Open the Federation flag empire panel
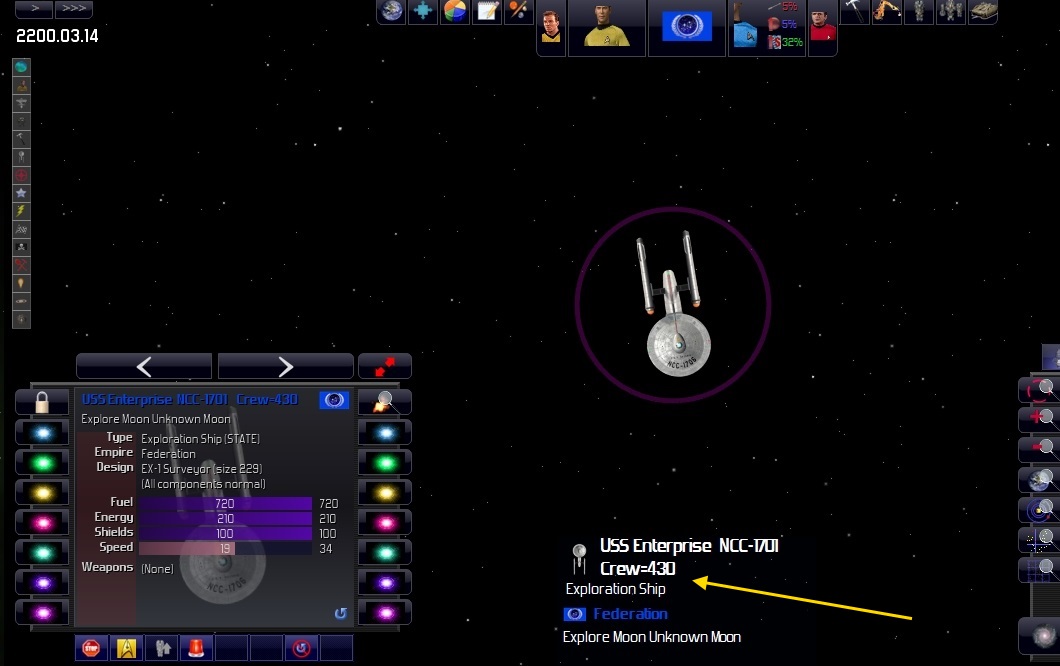This screenshot has height=666, width=1060. pos(687,27)
